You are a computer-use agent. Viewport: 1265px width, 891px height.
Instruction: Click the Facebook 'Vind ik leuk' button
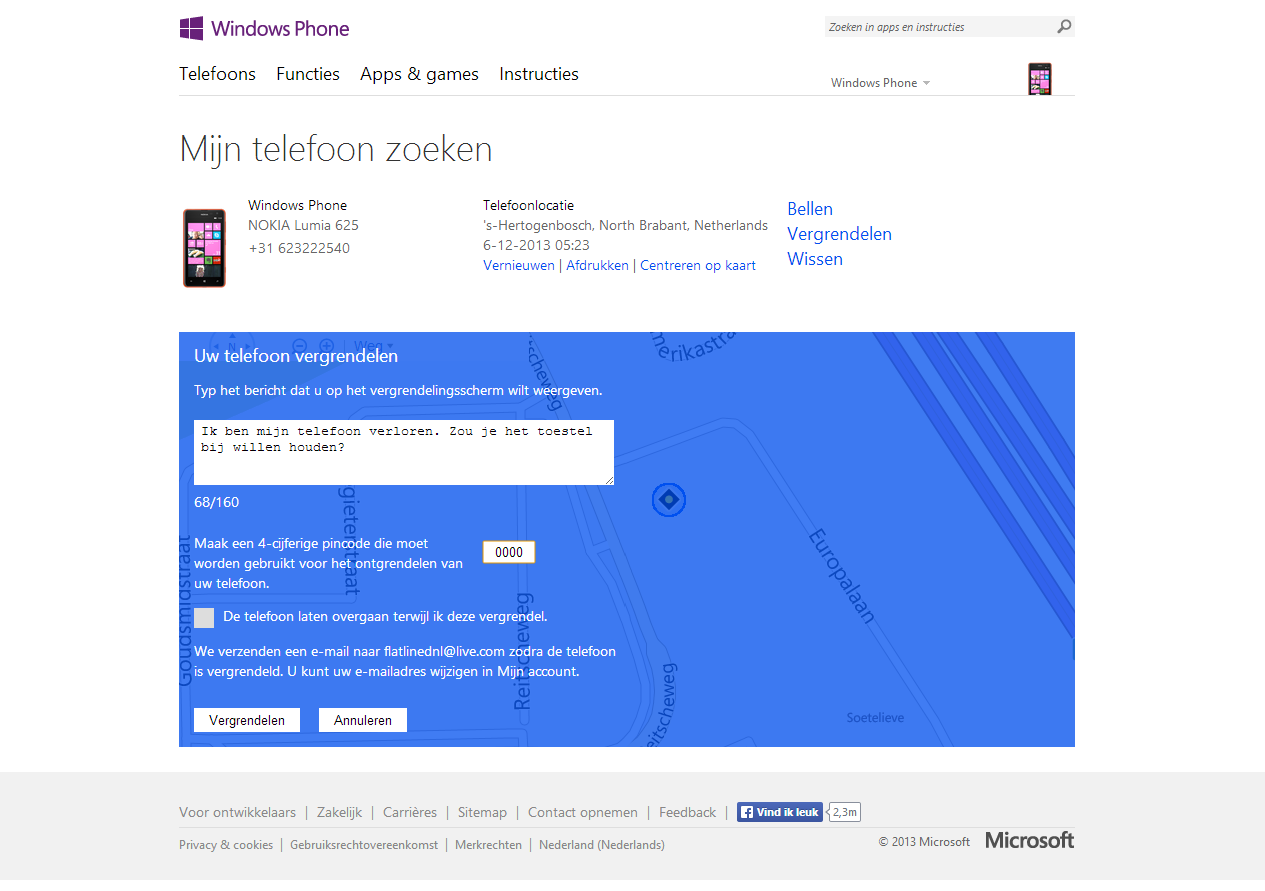click(x=779, y=812)
